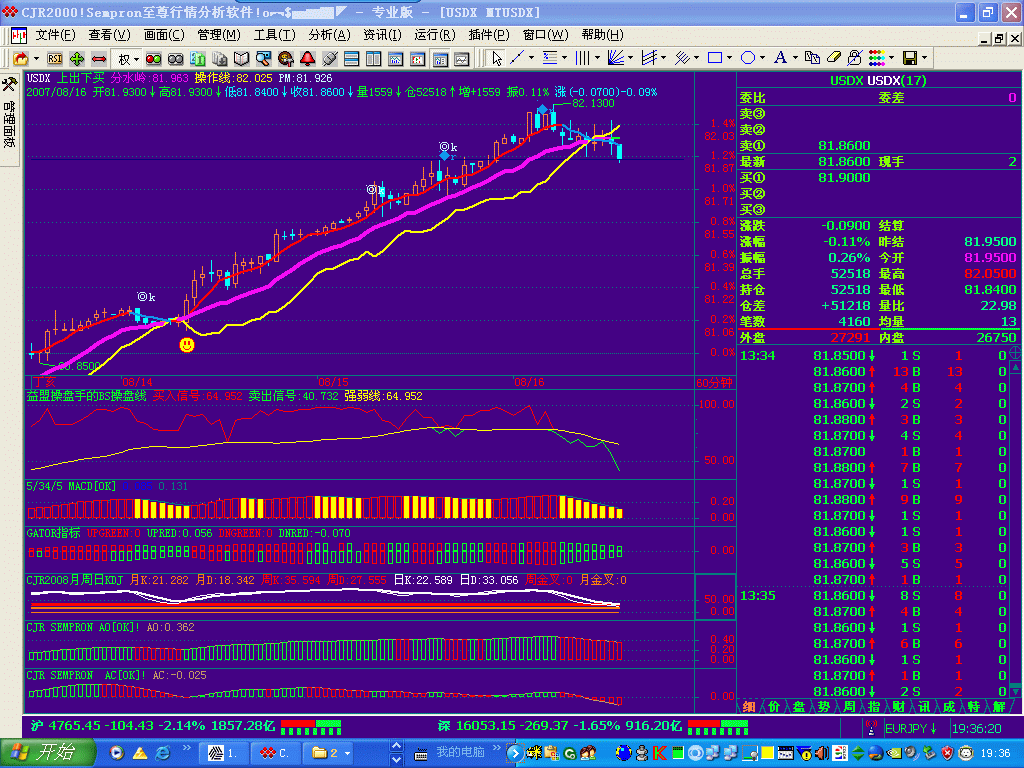Screen dimensions: 1024x768
Task: Click the 60分钟 period label
Action: coord(714,383)
